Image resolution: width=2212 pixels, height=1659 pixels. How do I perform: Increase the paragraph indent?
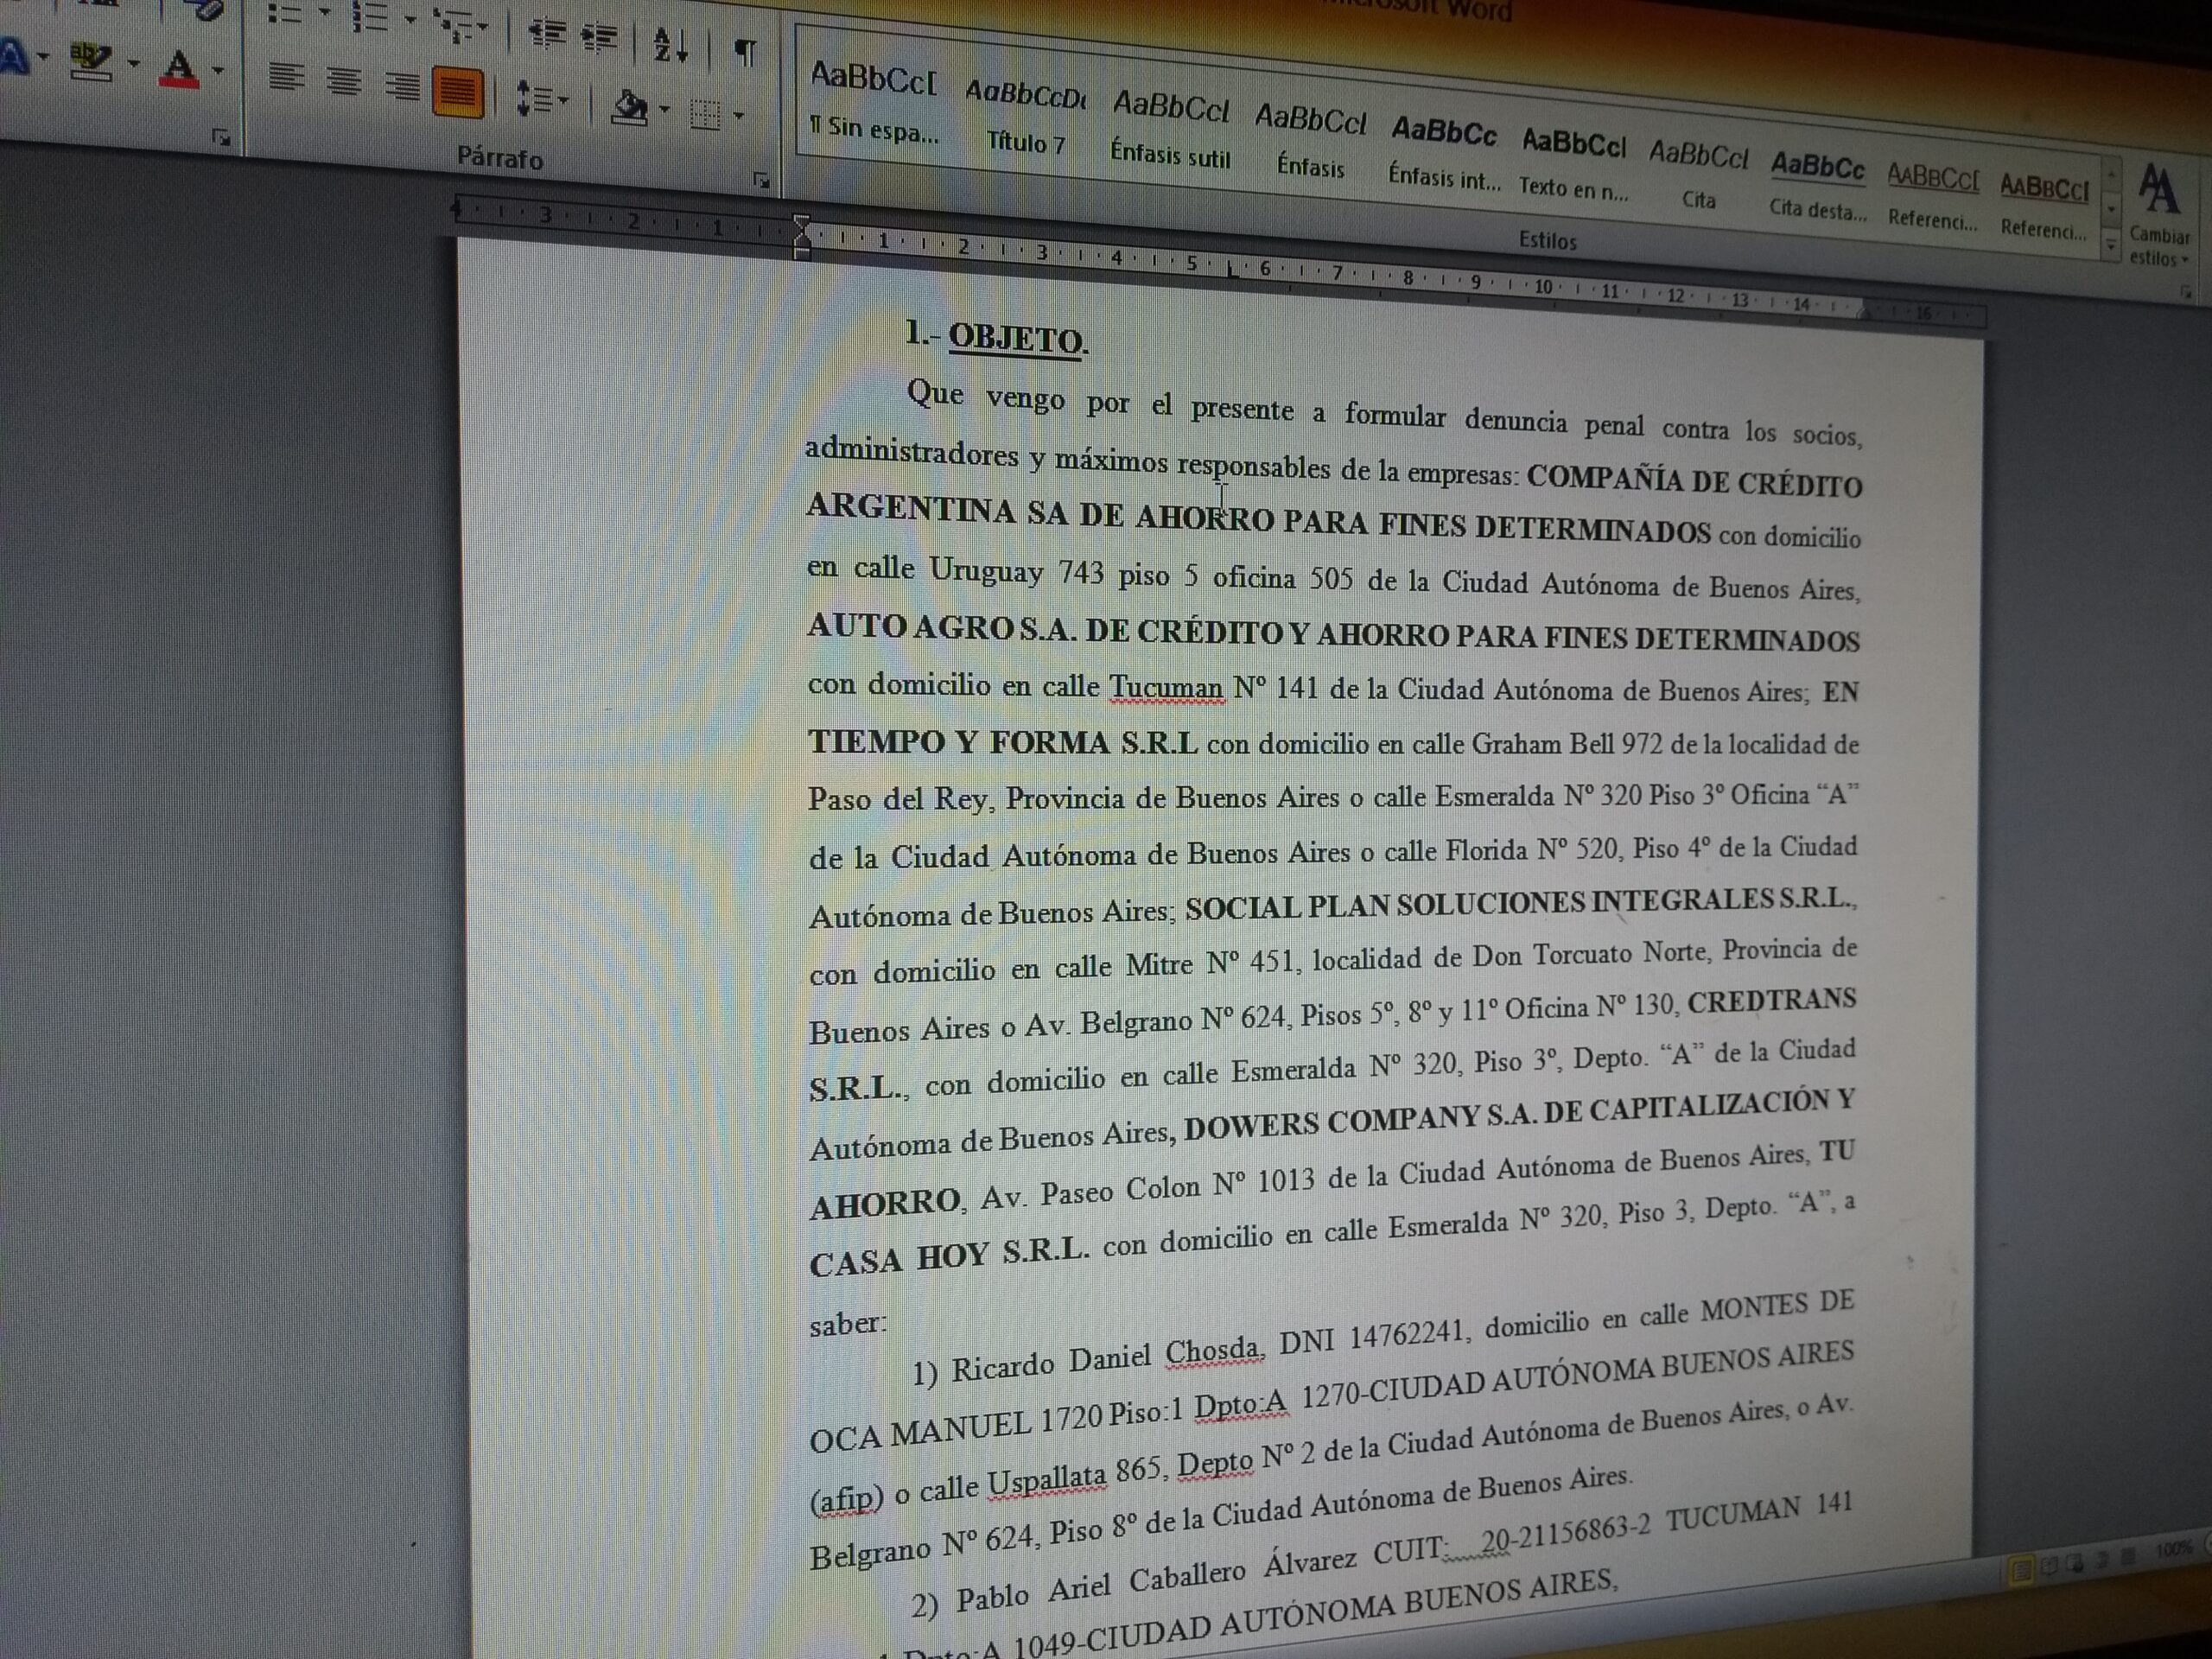point(598,38)
